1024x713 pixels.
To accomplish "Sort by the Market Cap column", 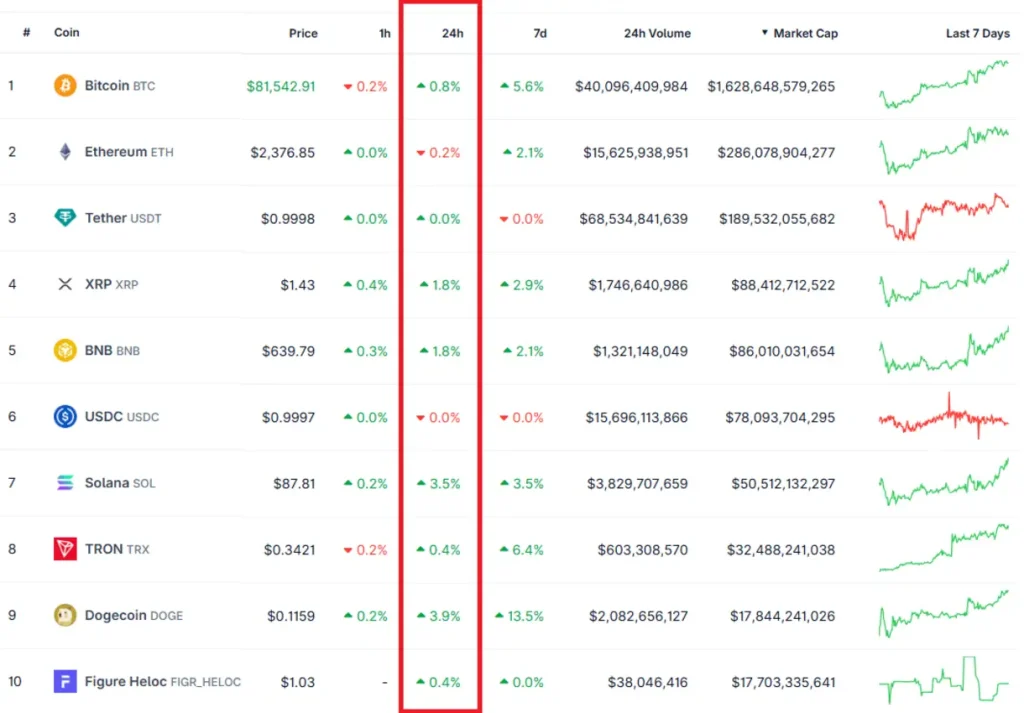I will (x=800, y=33).
